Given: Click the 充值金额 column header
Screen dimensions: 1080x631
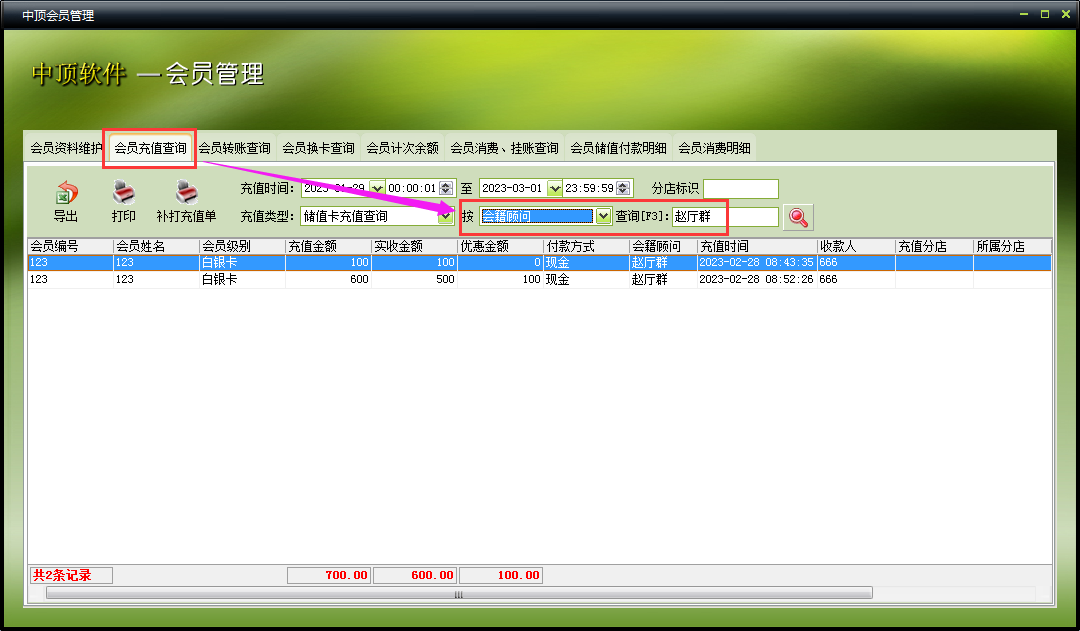Looking at the screenshot, I should (328, 246).
